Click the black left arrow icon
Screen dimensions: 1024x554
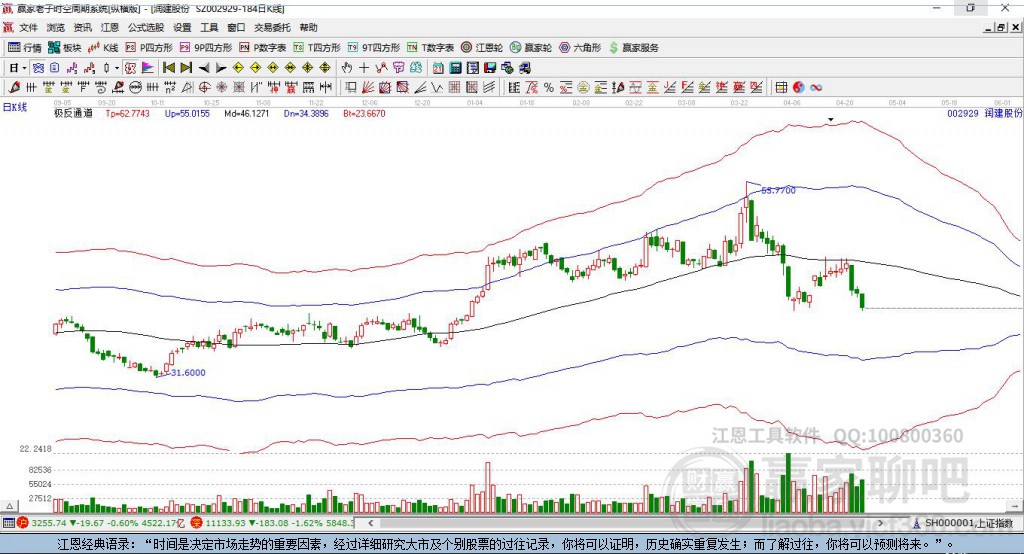pos(204,68)
